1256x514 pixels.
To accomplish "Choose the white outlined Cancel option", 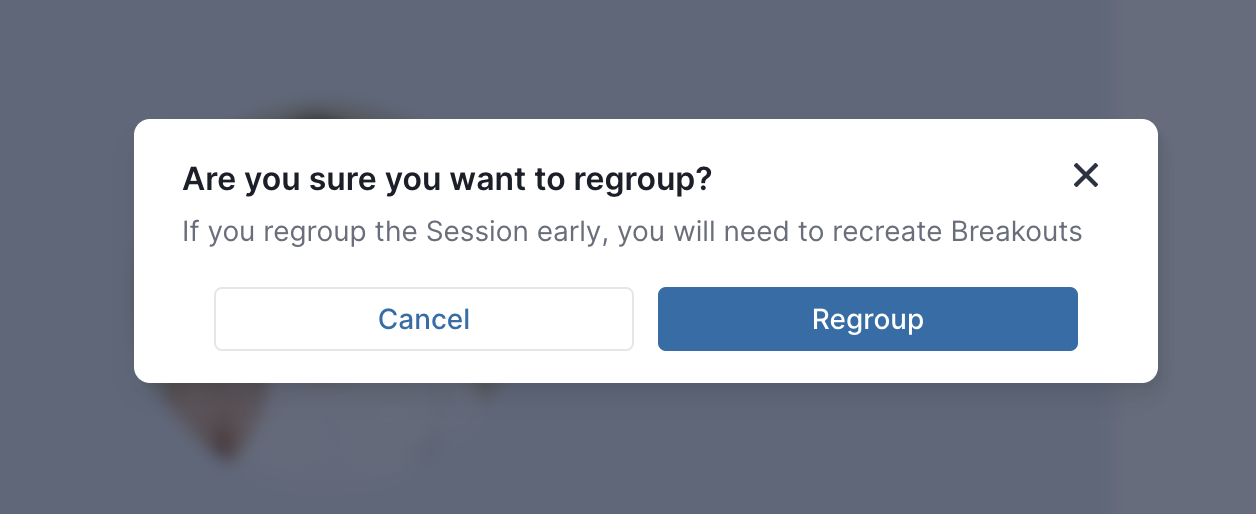I will pos(424,319).
